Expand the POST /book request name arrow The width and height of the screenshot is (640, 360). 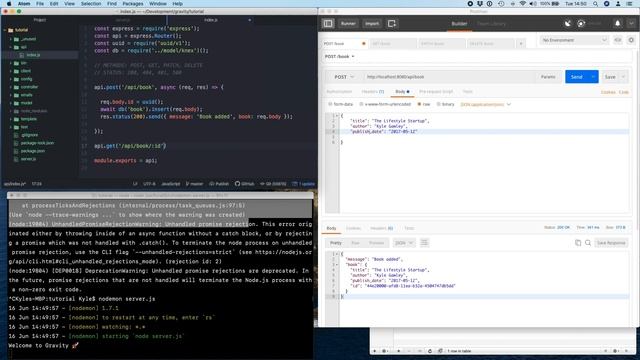[x=353, y=57]
